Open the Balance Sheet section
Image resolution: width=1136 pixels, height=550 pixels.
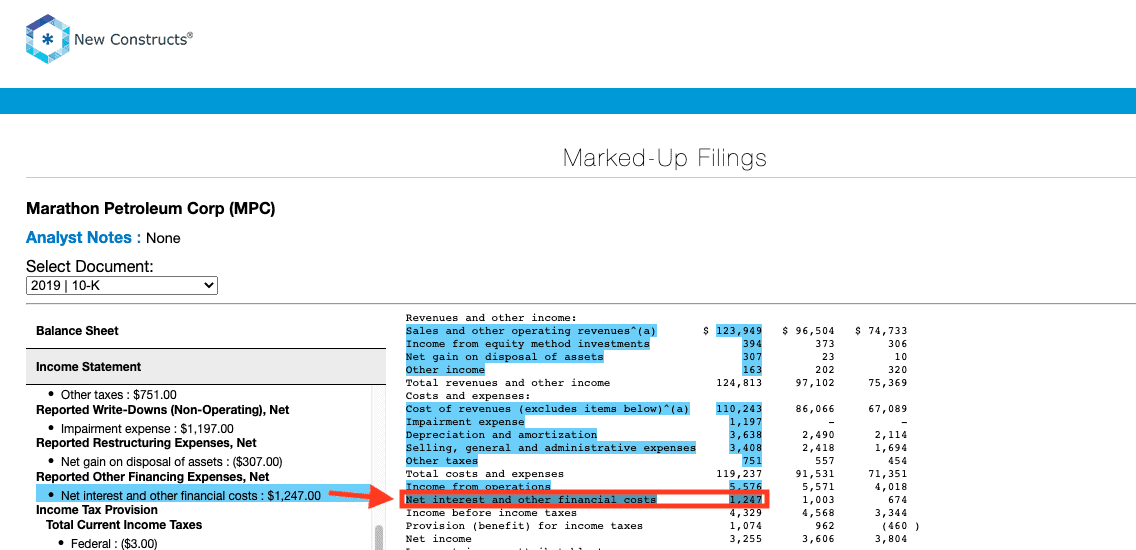coord(206,330)
